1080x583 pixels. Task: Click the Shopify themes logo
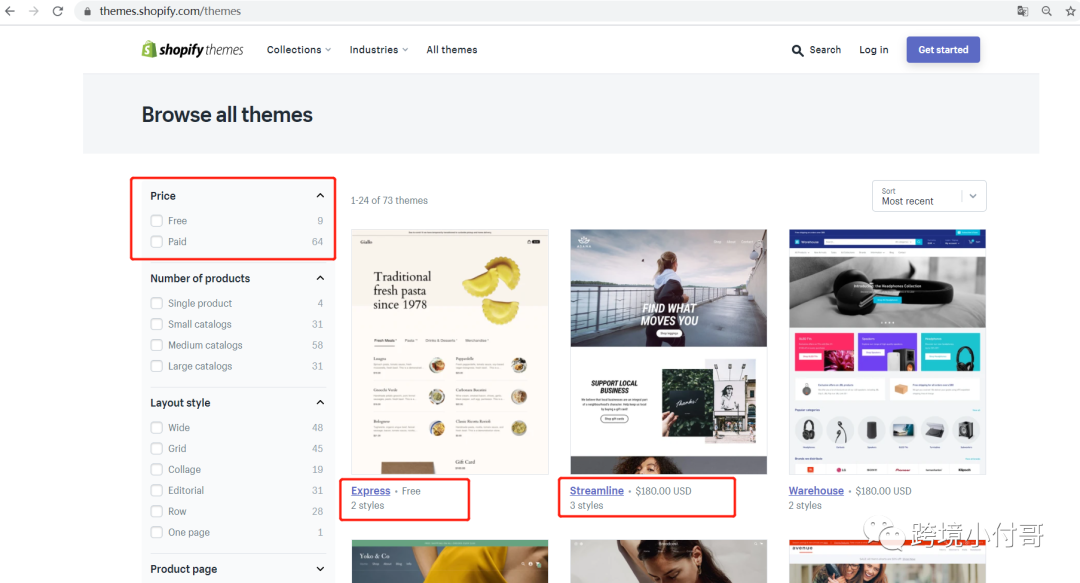click(192, 50)
